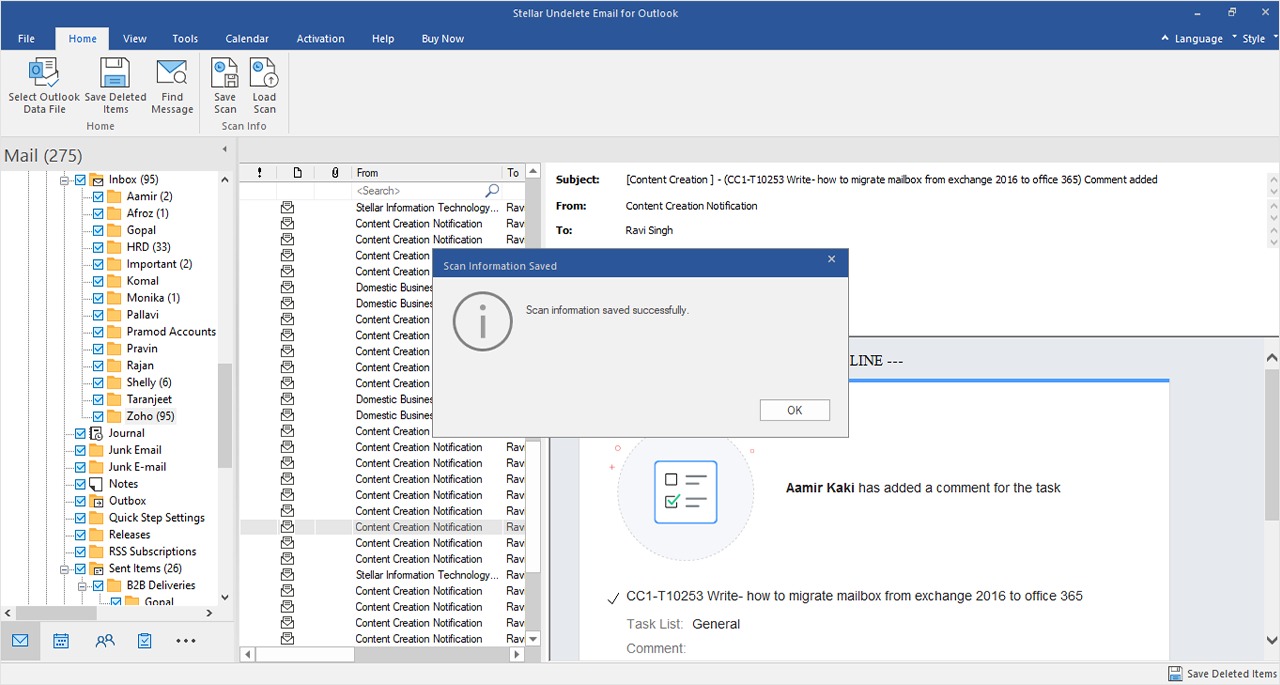Show more navigation options (three dots)
Screen dimensions: 1280x685
(x=186, y=641)
